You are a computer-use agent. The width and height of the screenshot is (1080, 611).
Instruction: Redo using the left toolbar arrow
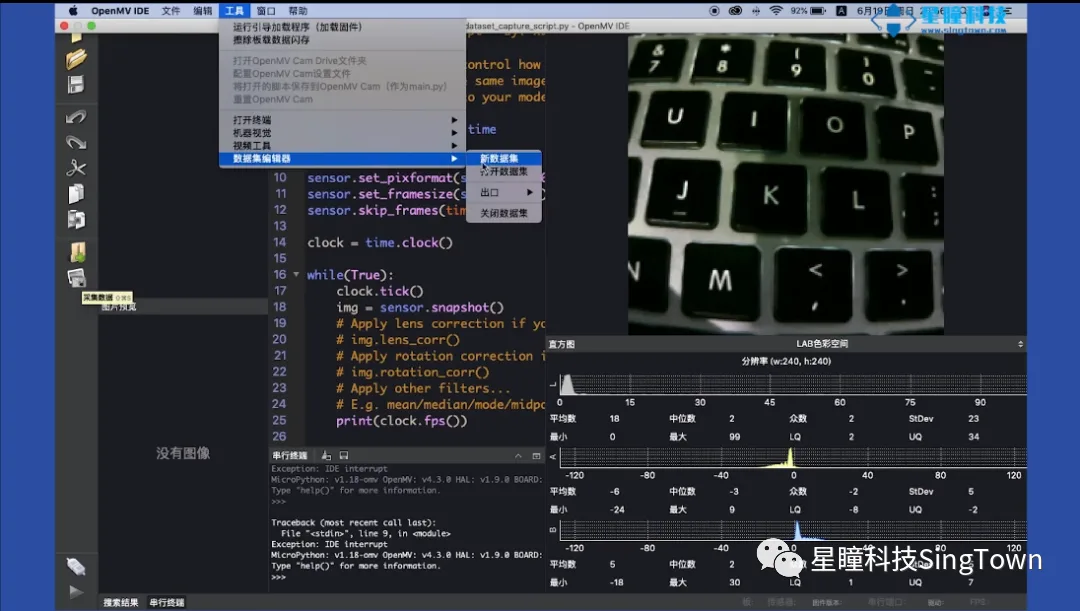click(x=76, y=143)
